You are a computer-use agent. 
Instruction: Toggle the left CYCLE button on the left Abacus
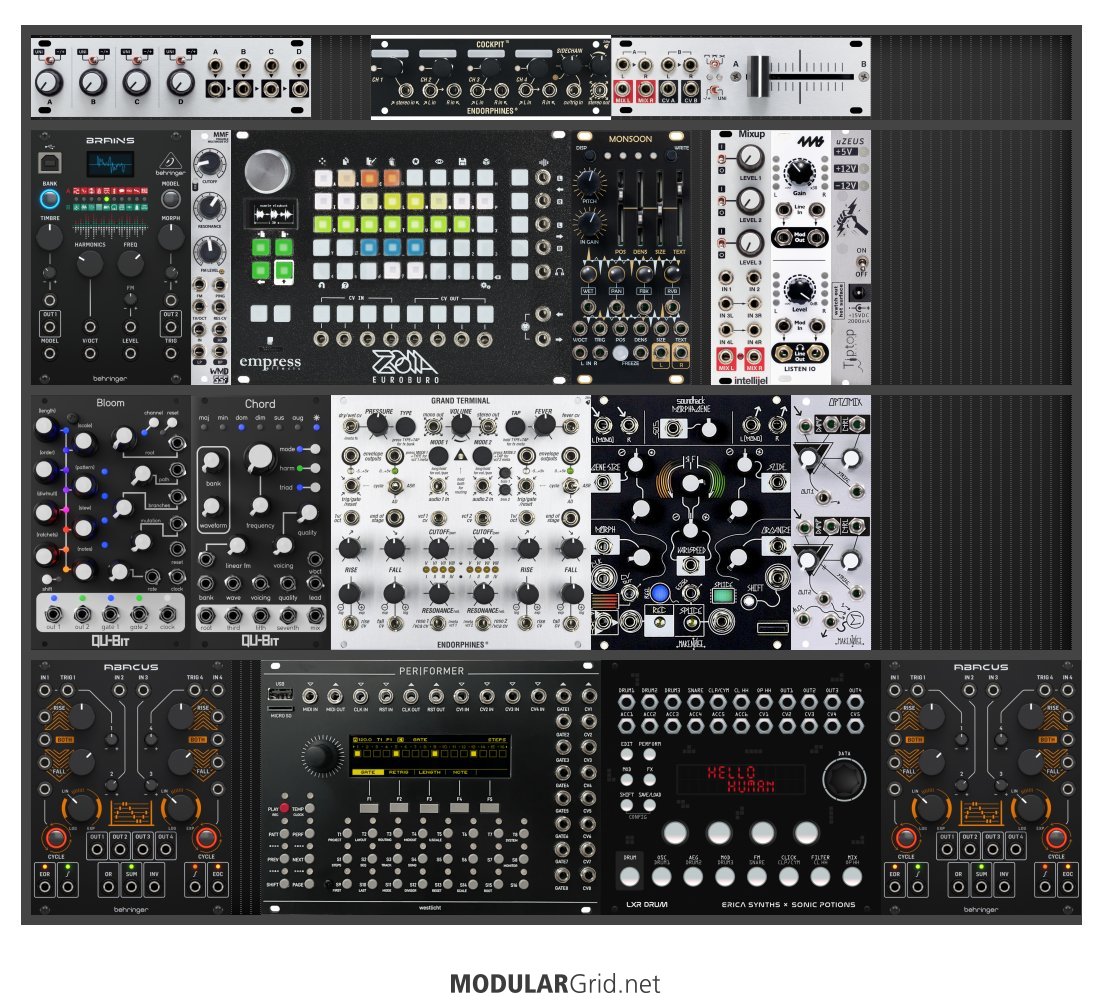(x=55, y=838)
